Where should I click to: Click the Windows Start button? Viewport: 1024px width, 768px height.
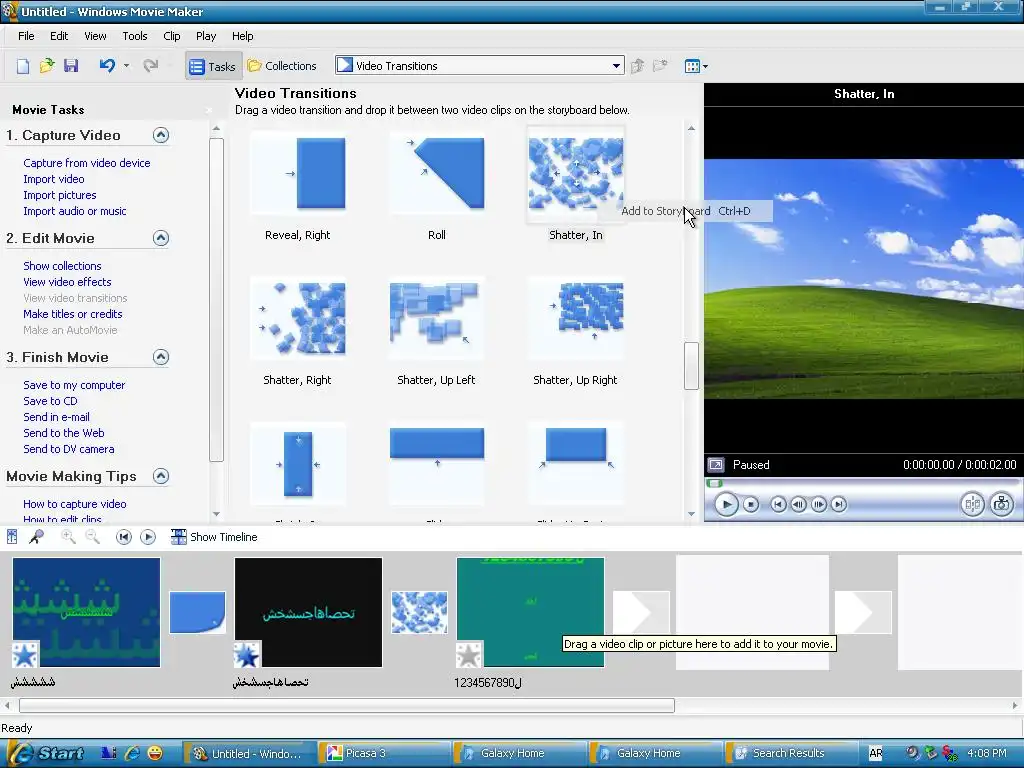(46, 753)
